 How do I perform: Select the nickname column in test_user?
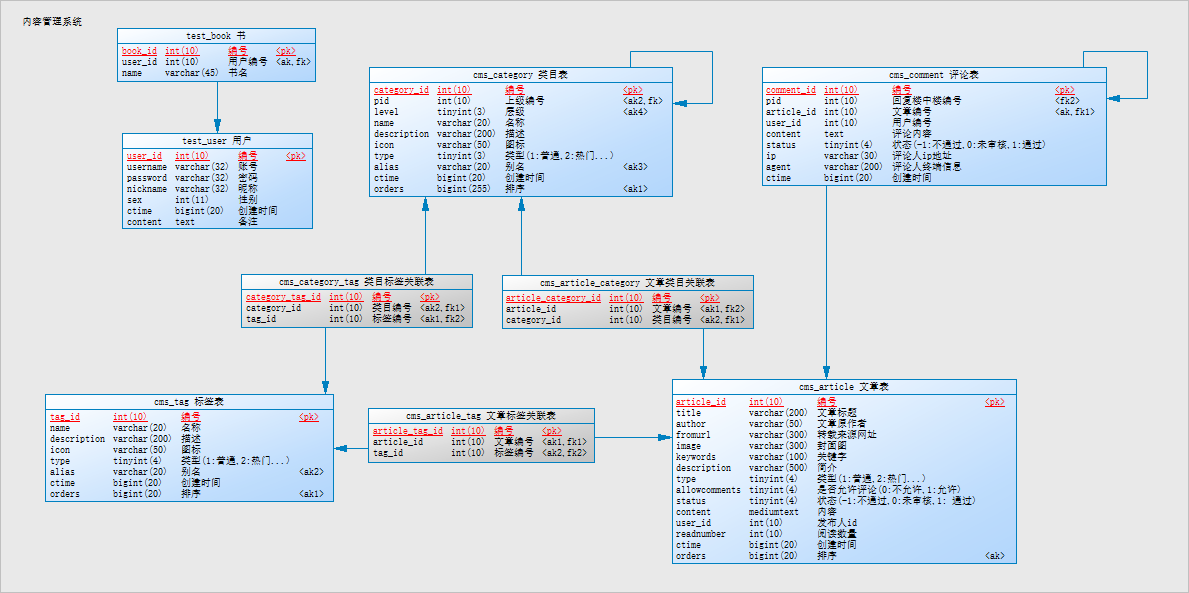coord(217,189)
